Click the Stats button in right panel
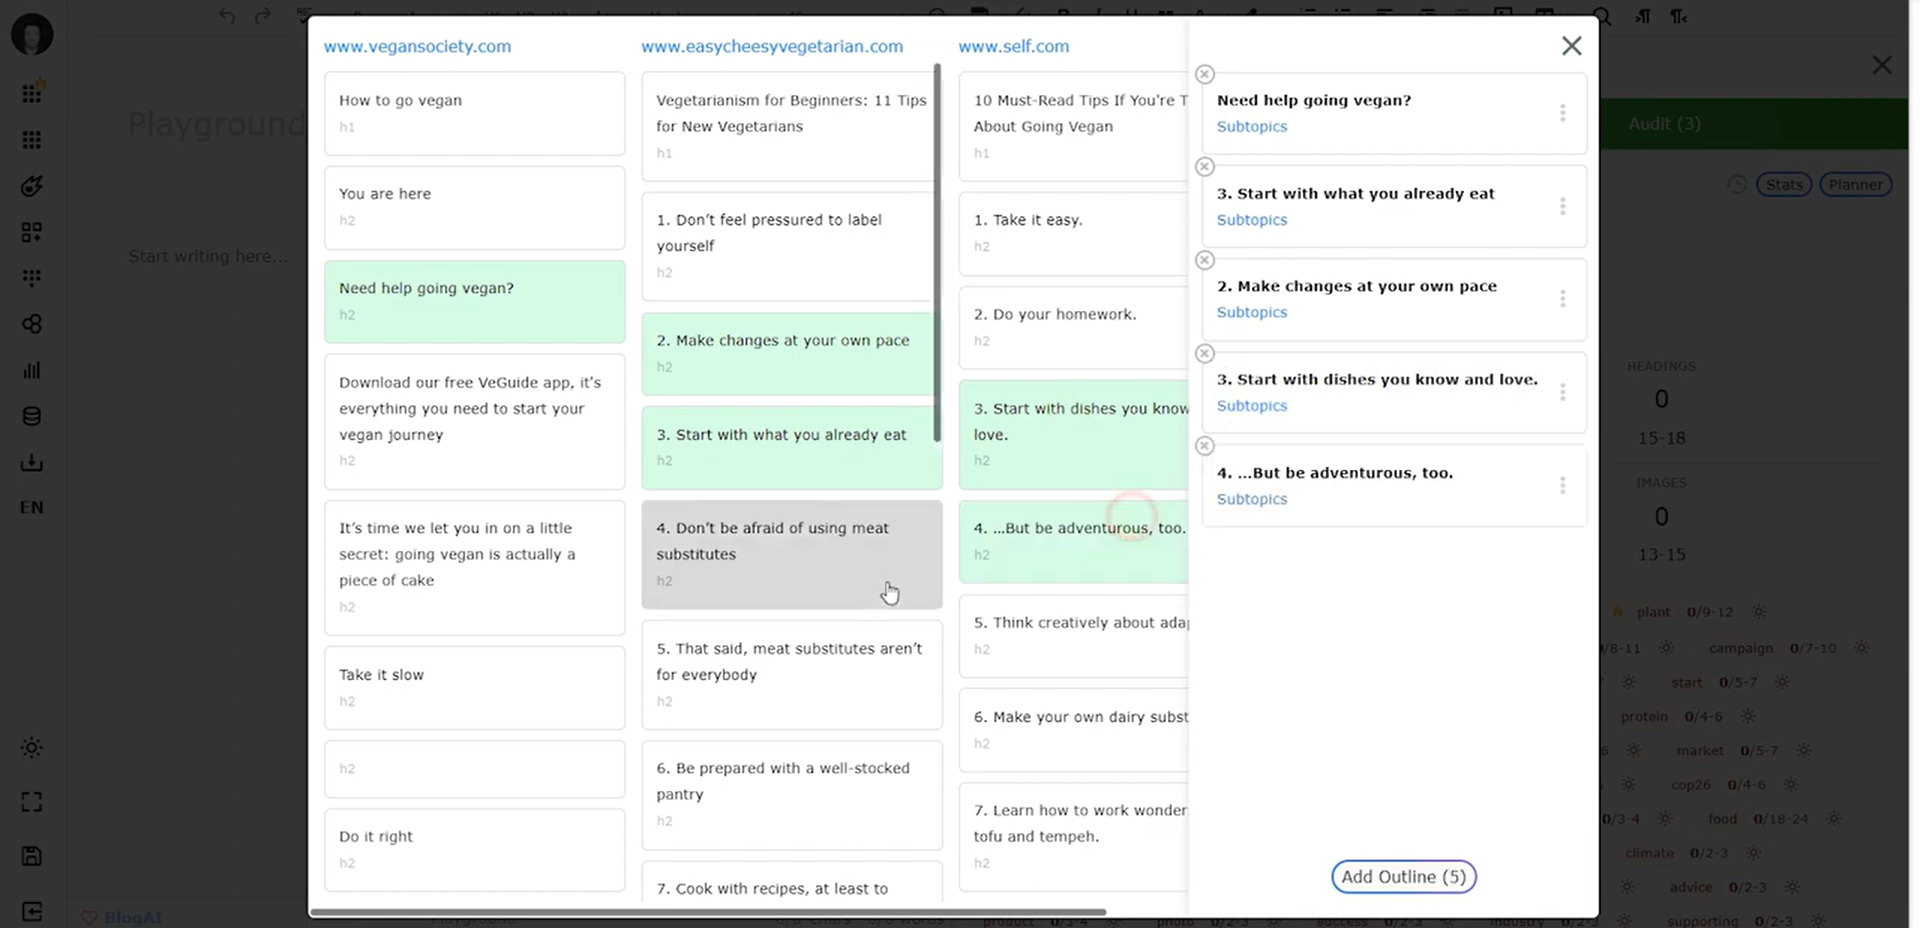 pos(1784,185)
